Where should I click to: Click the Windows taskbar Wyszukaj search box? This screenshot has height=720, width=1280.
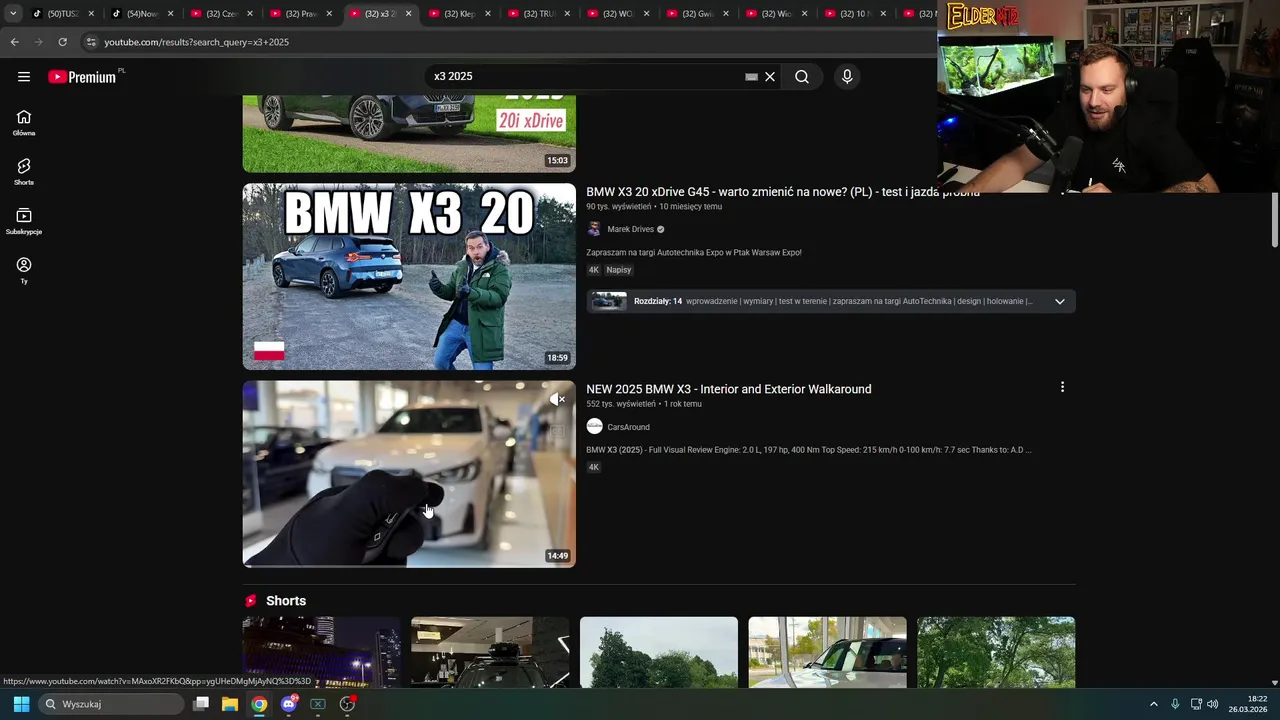pyautogui.click(x=111, y=704)
